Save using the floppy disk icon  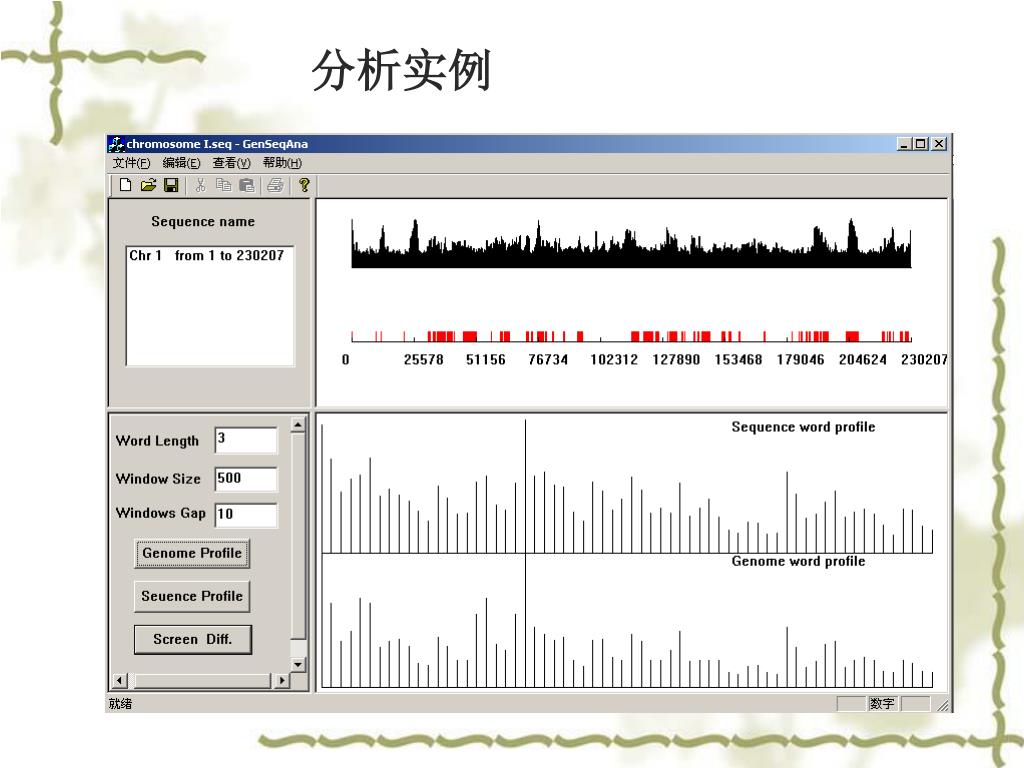pos(171,185)
